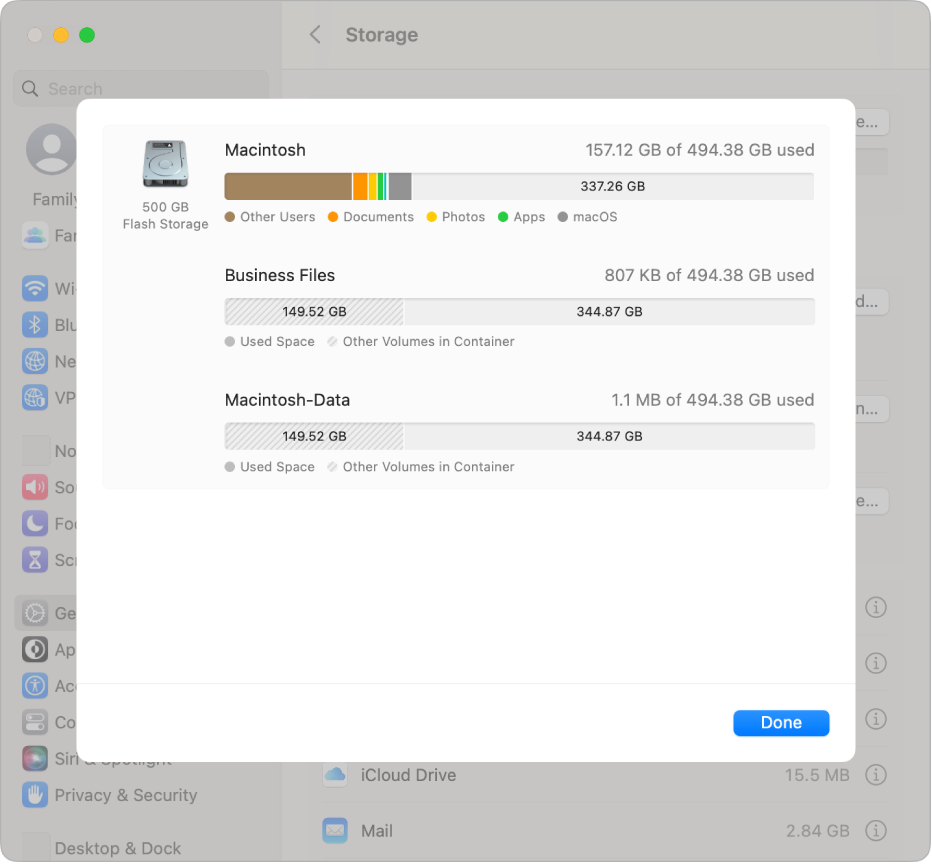932x866 pixels.
Task: Click the Focus crescent moon icon
Action: (x=34, y=523)
